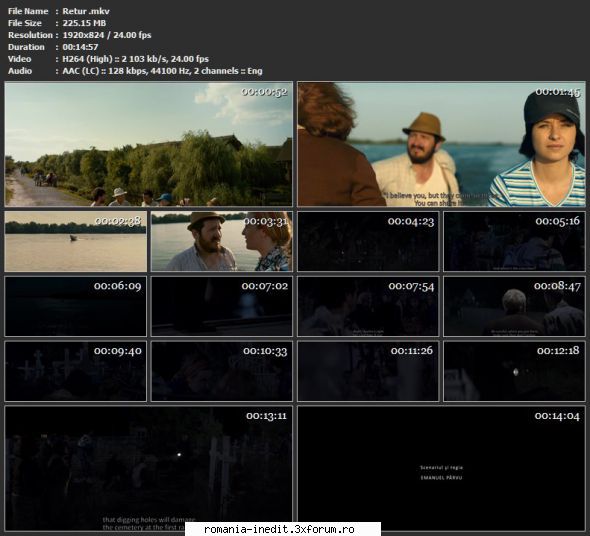Screen dimensions: 590x536
Task: Open the dark frame at 00:05:16
Action: [x=514, y=241]
